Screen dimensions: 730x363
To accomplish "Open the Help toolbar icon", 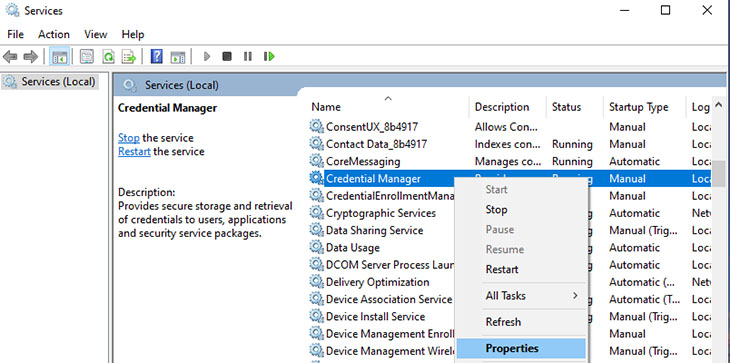I will (x=157, y=57).
